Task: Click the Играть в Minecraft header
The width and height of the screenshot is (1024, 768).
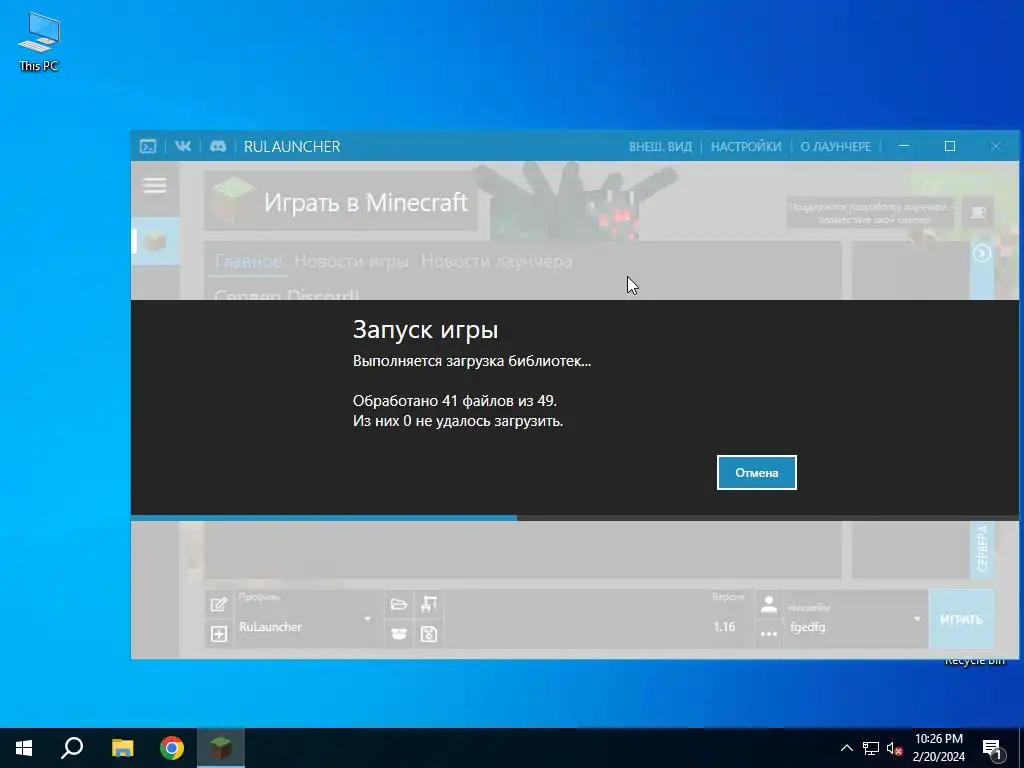Action: click(341, 202)
